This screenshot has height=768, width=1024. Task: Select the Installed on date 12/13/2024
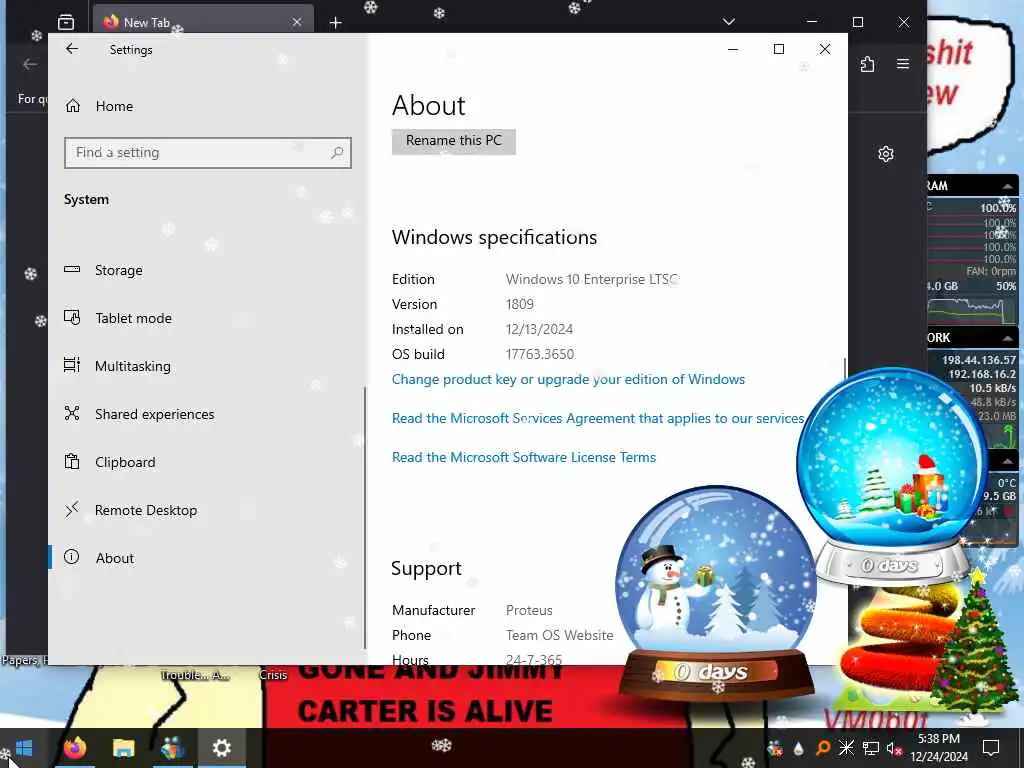[539, 329]
